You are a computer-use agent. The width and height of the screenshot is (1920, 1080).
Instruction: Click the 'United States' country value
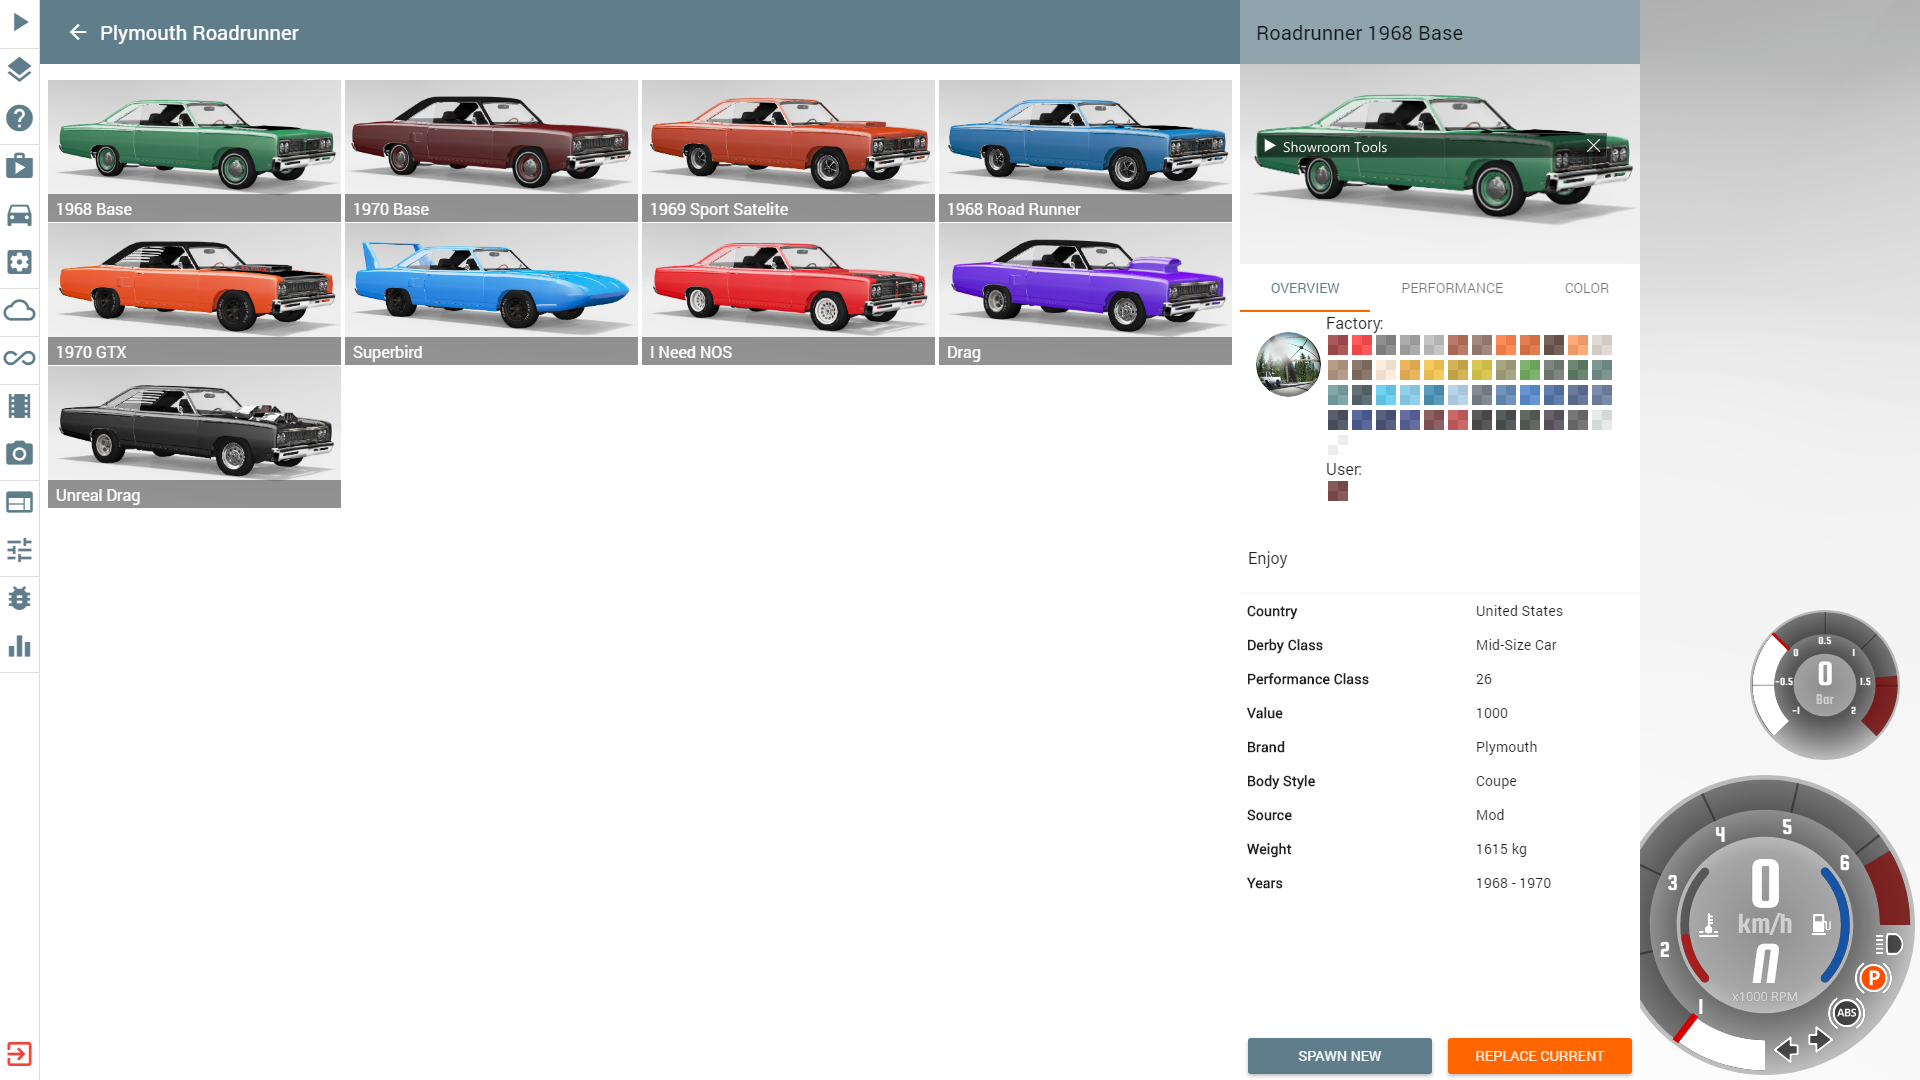(x=1518, y=611)
